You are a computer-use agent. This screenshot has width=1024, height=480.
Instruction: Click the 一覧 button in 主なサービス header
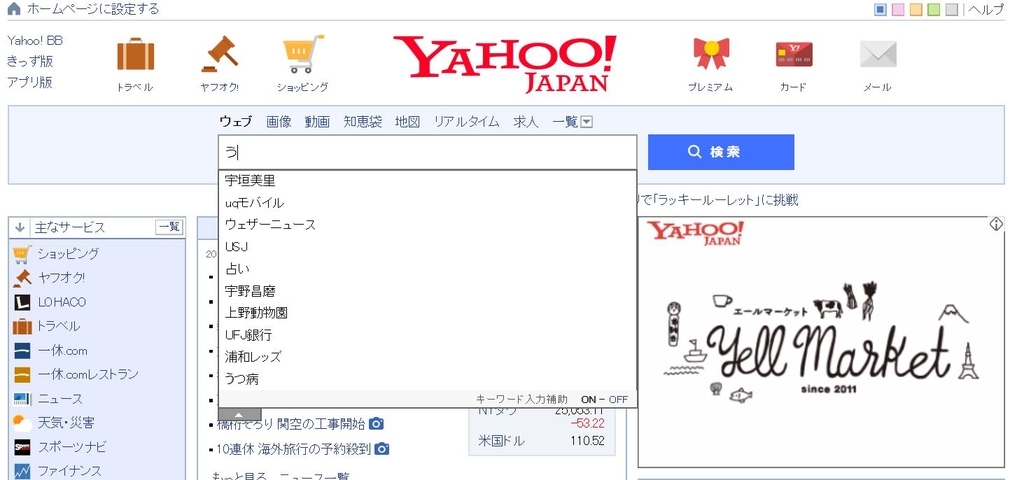(x=169, y=227)
